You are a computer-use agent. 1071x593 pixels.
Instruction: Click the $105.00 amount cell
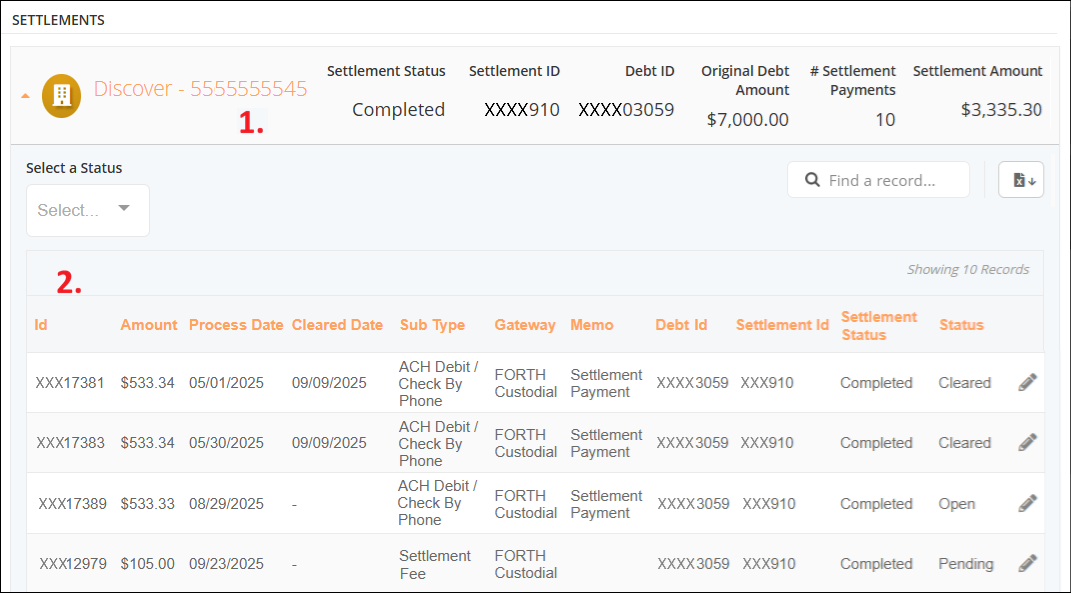148,564
